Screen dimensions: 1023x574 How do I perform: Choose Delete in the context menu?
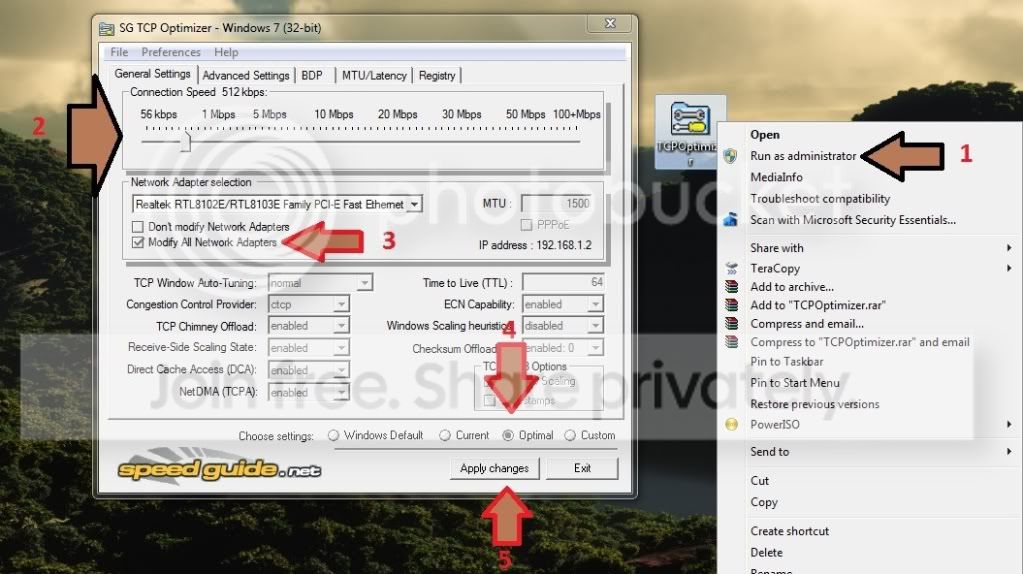tap(767, 552)
